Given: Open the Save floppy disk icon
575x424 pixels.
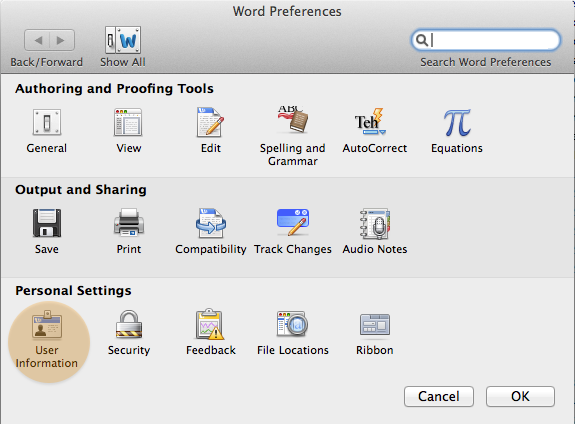Looking at the screenshot, I should 47,223.
